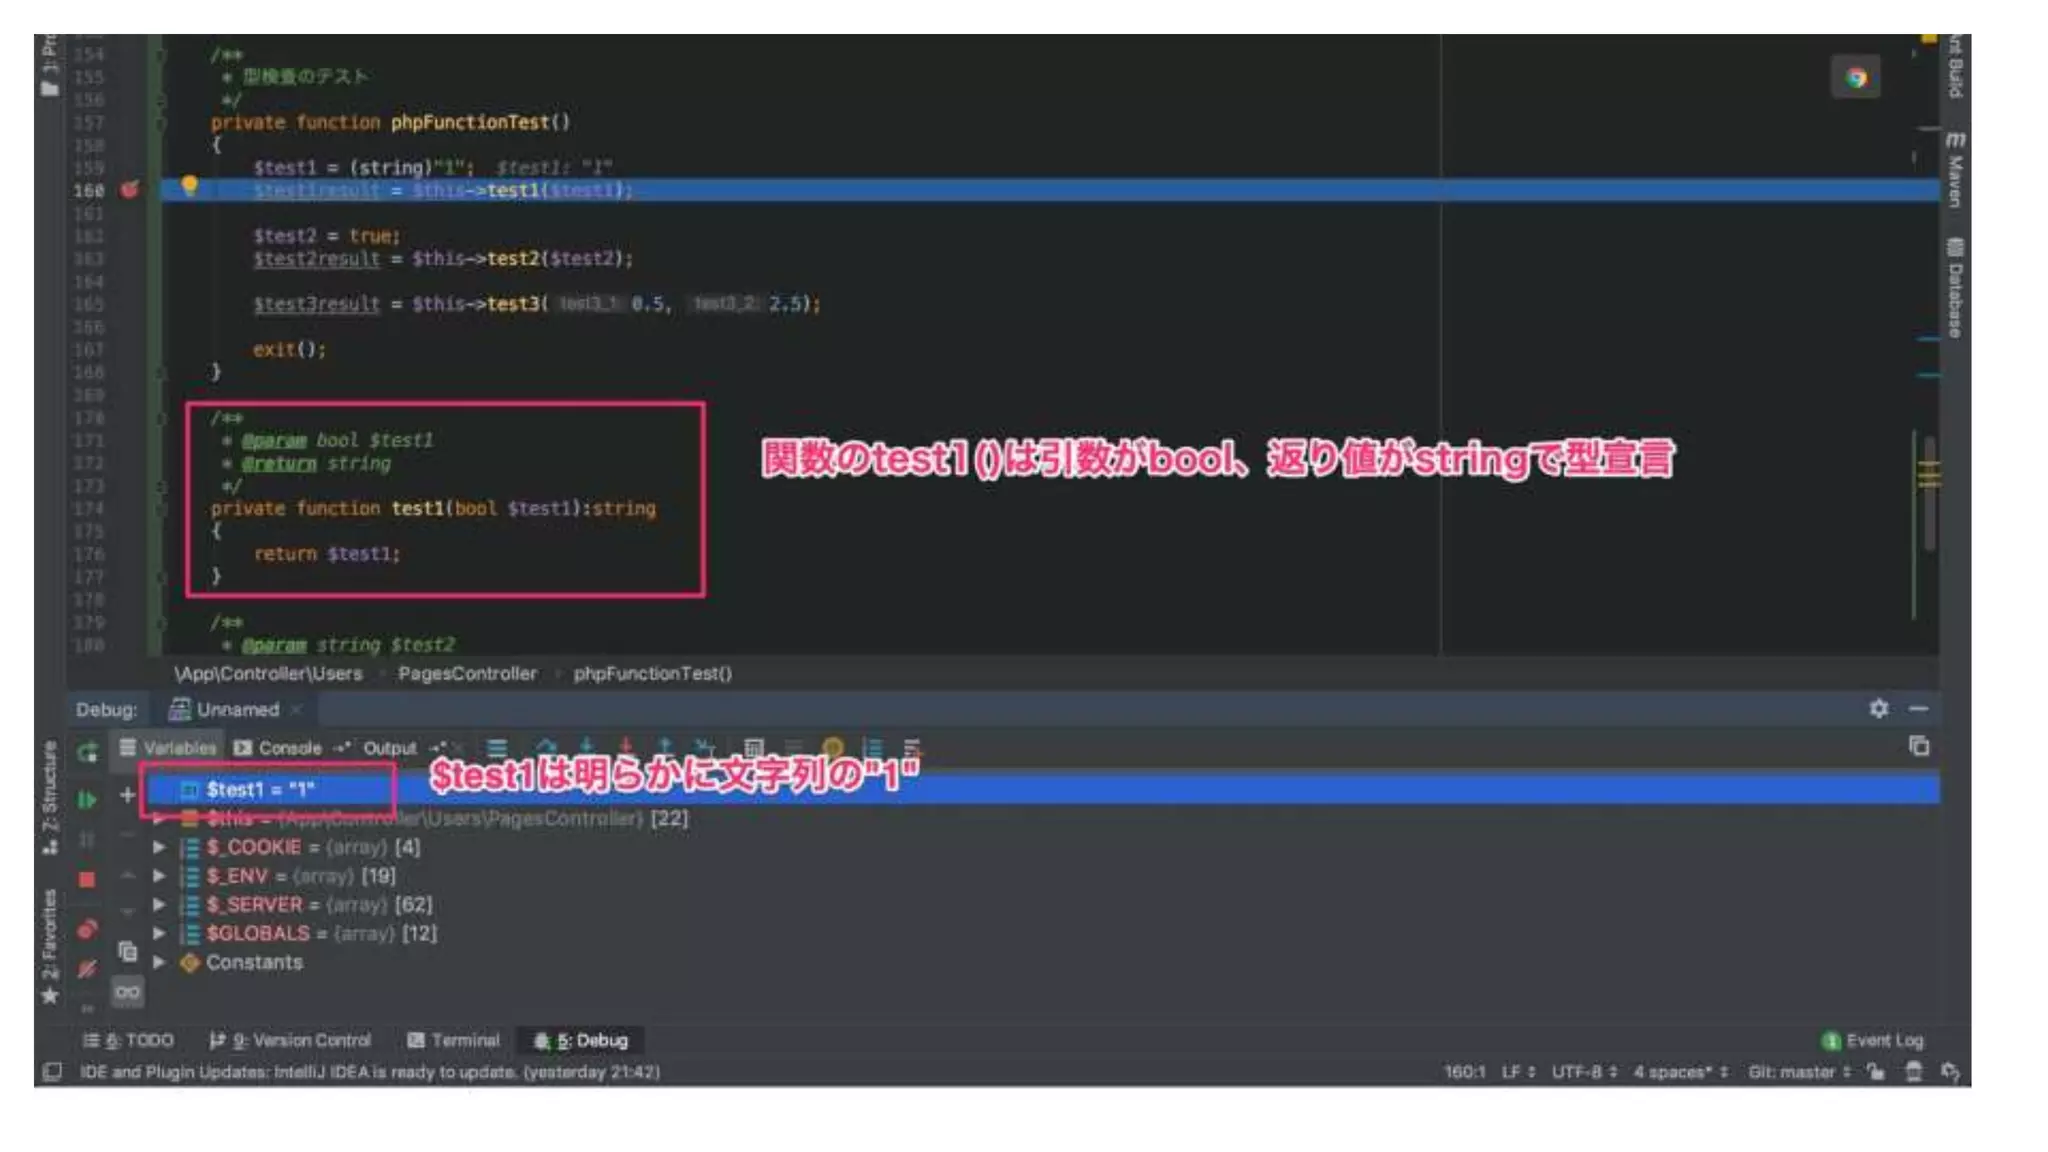This screenshot has height=1152, width=2048.
Task: Open the Event Log button
Action: (x=1872, y=1040)
